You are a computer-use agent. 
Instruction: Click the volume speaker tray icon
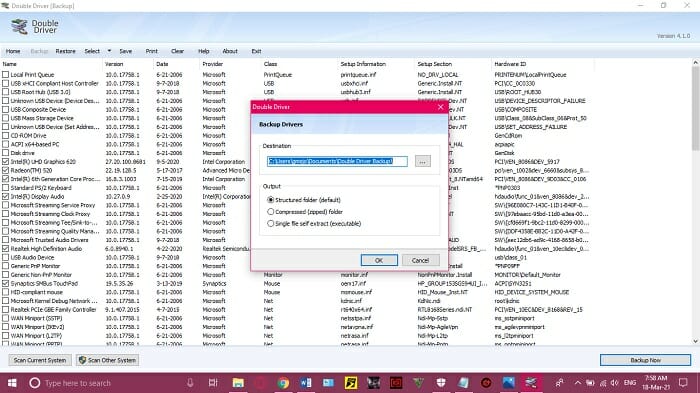point(615,383)
